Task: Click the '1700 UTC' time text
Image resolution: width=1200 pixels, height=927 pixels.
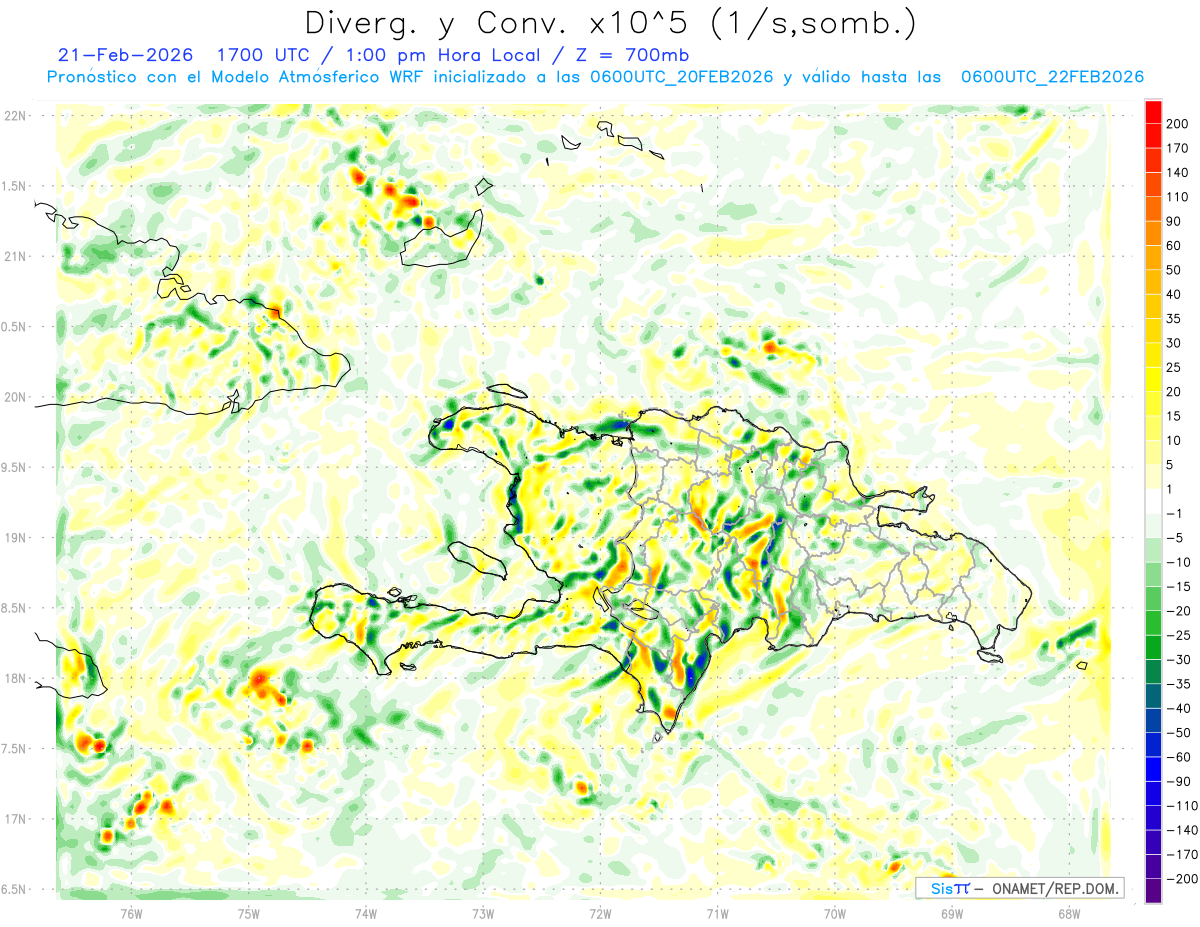Action: tap(265, 54)
